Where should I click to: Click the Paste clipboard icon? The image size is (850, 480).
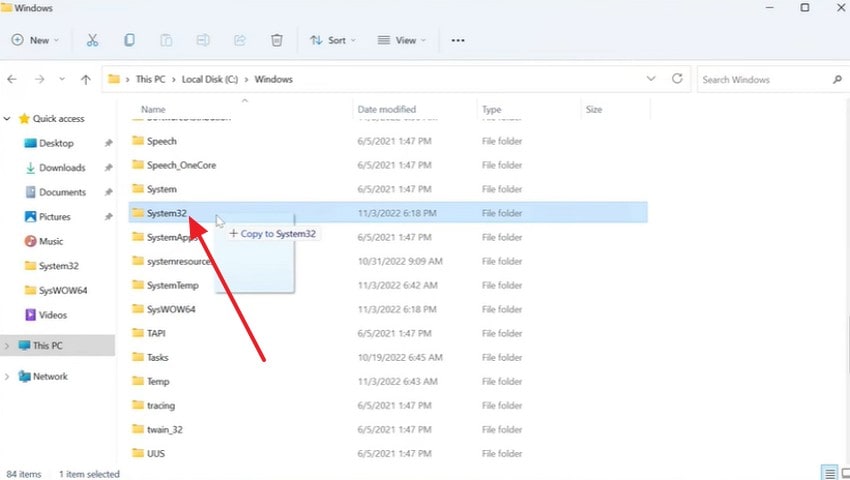166,40
